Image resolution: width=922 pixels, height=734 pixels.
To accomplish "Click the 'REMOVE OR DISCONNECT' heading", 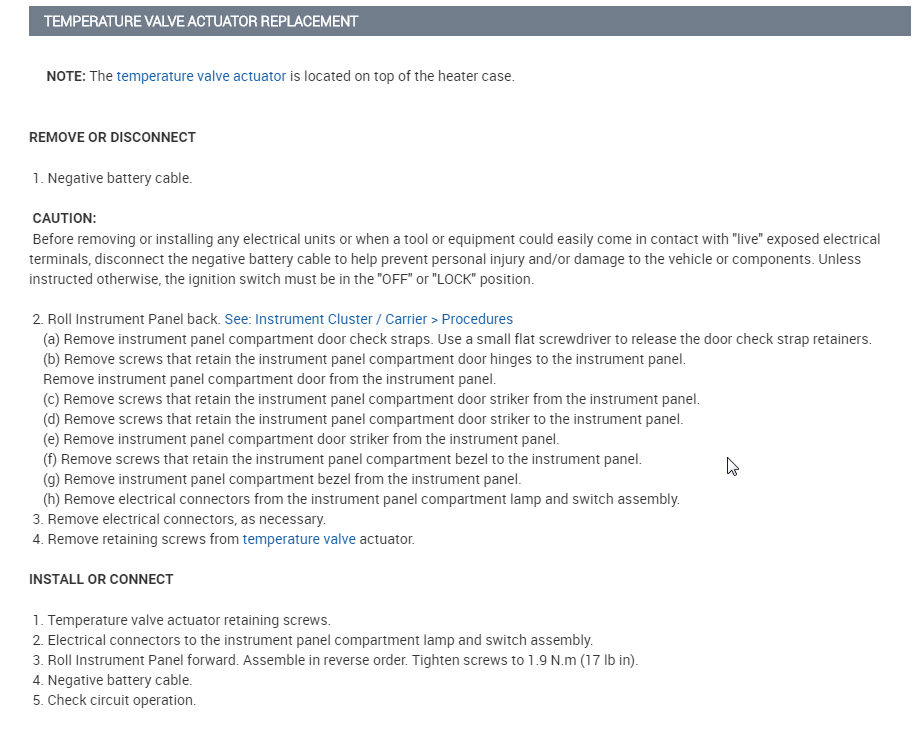I will tap(112, 137).
